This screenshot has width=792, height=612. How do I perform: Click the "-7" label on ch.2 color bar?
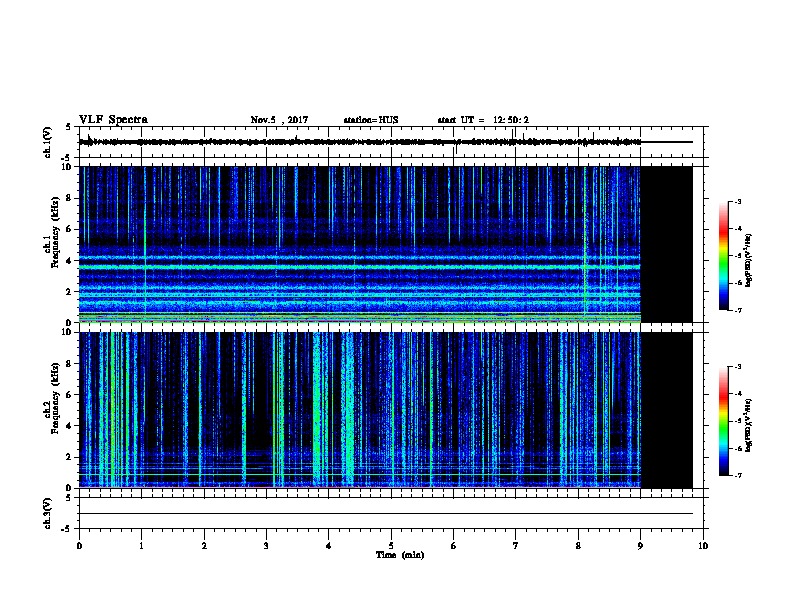pyautogui.click(x=738, y=475)
